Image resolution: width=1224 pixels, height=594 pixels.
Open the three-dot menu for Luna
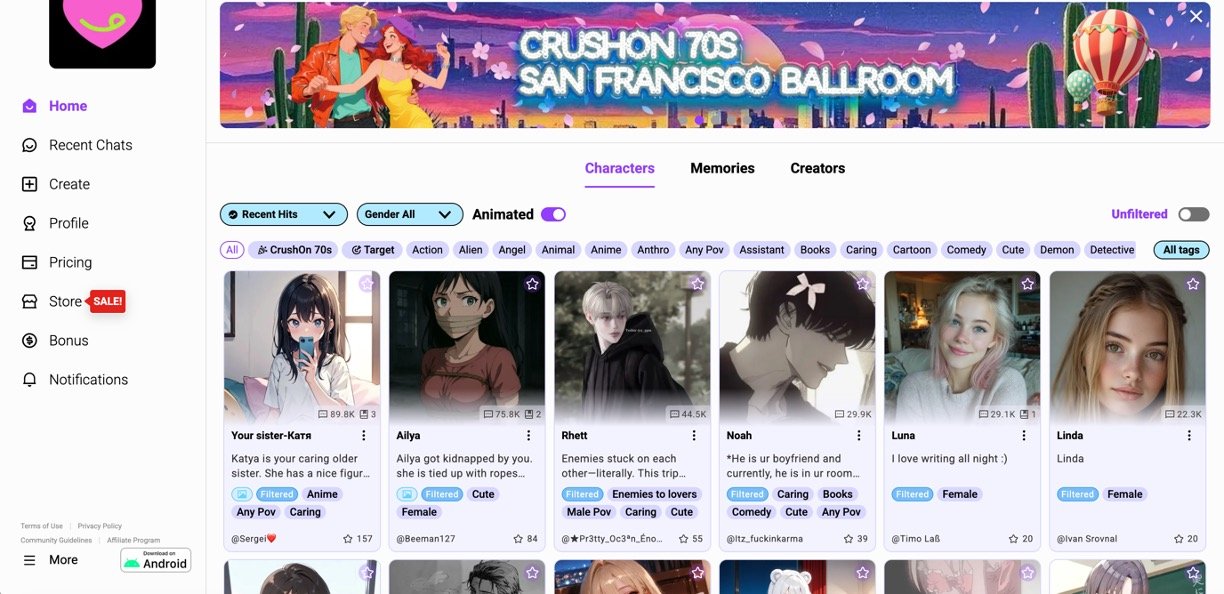[1024, 436]
